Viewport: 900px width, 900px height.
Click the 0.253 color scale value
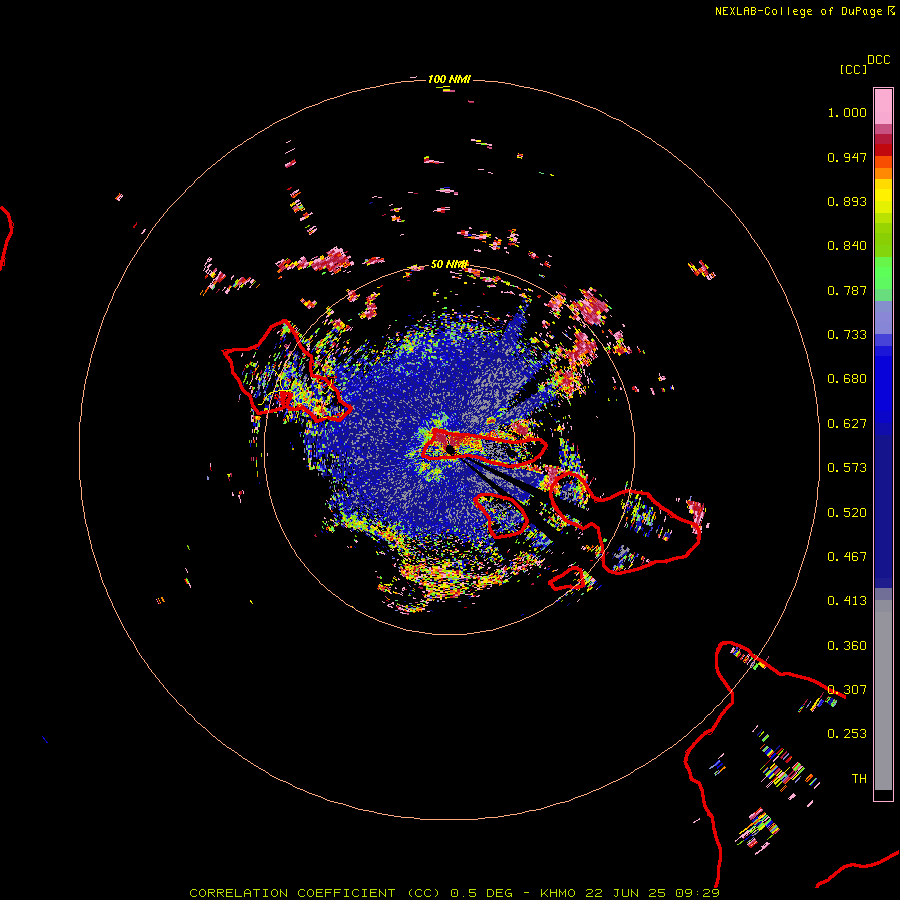click(x=847, y=734)
